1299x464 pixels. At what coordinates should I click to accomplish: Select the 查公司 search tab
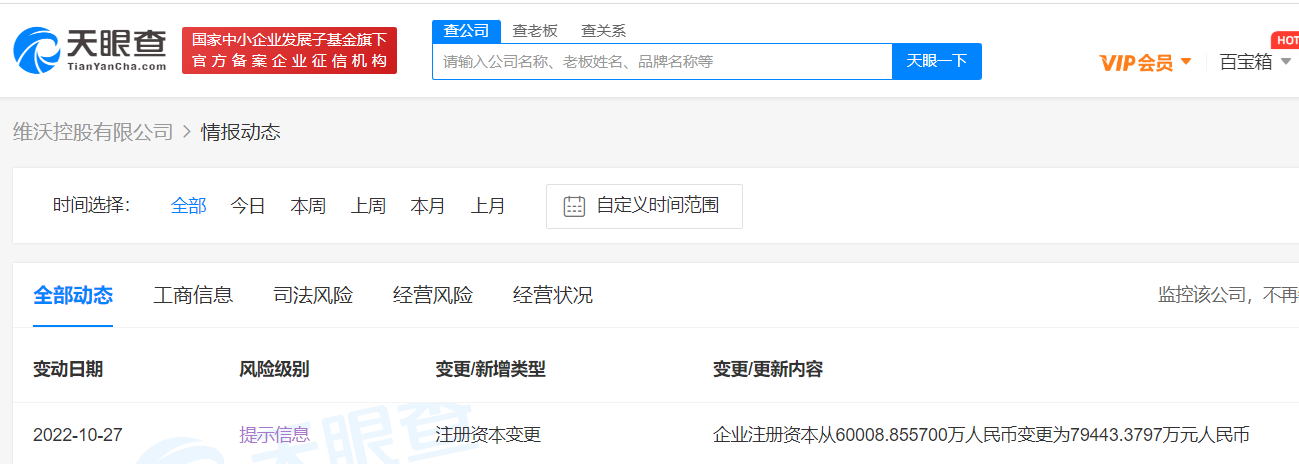465,31
